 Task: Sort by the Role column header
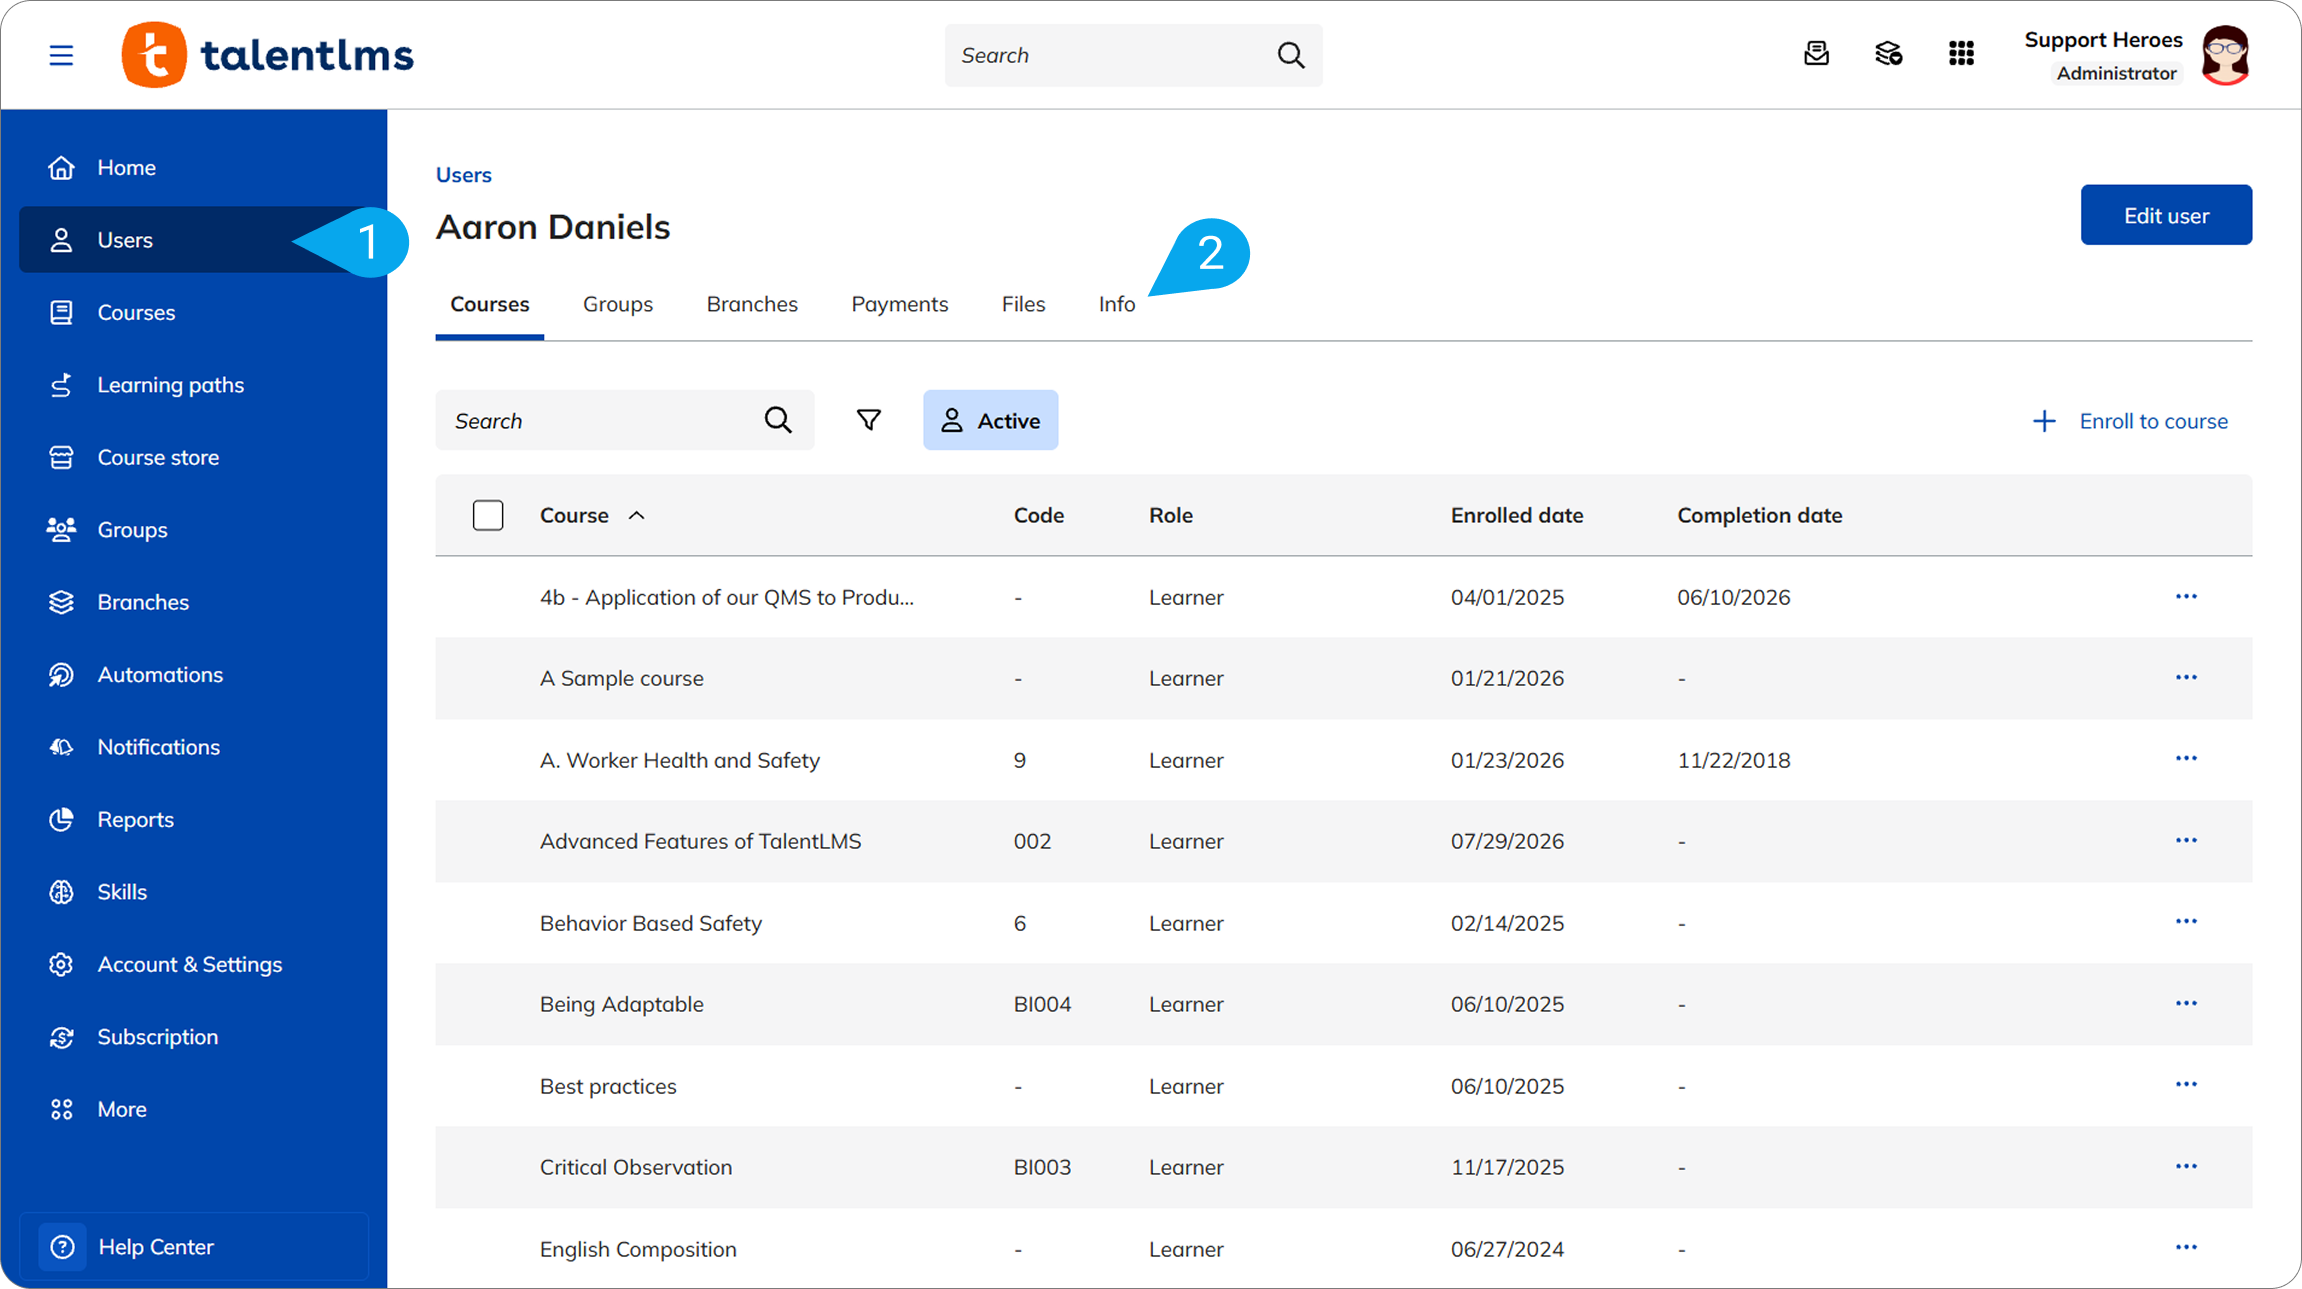tap(1170, 515)
